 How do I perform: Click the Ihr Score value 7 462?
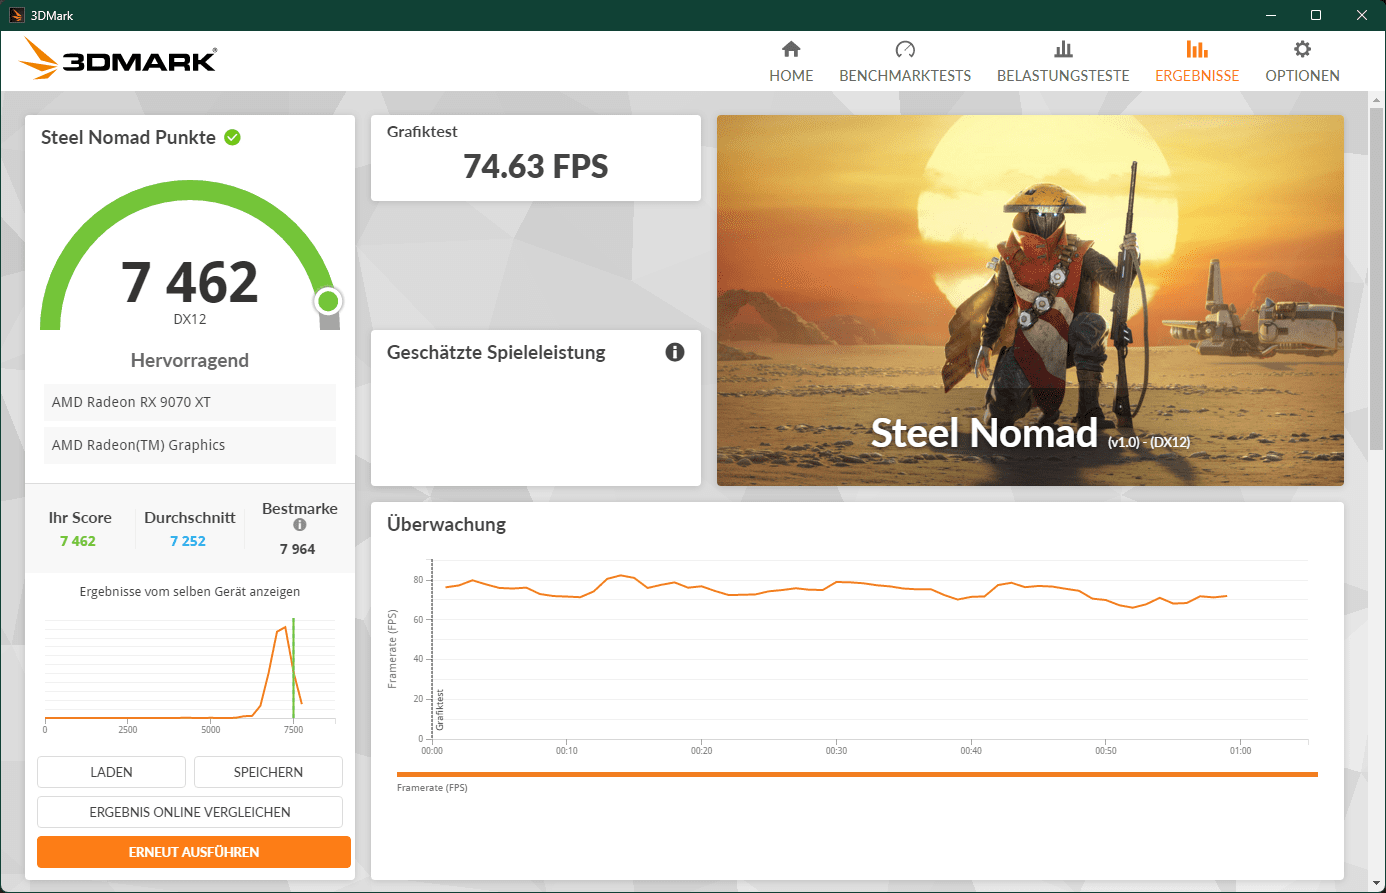tap(78, 541)
